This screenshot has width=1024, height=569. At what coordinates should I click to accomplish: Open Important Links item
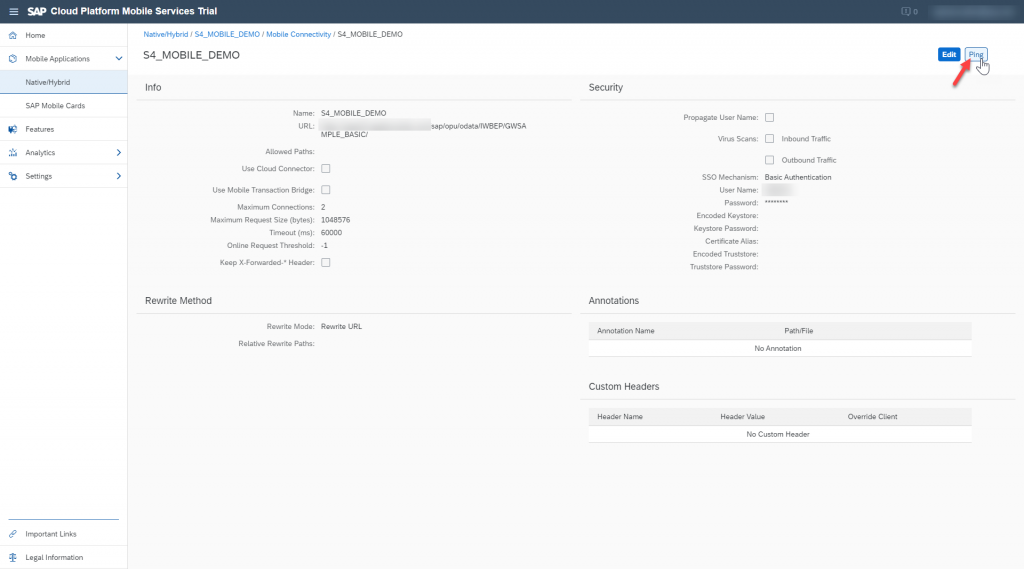click(x=63, y=534)
